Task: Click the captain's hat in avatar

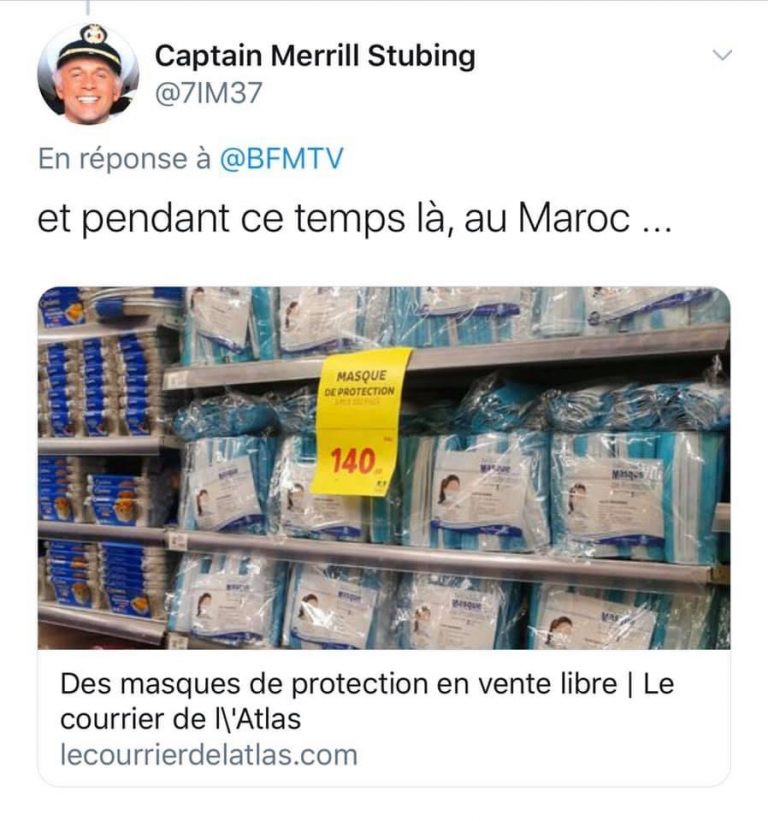Action: coord(90,49)
